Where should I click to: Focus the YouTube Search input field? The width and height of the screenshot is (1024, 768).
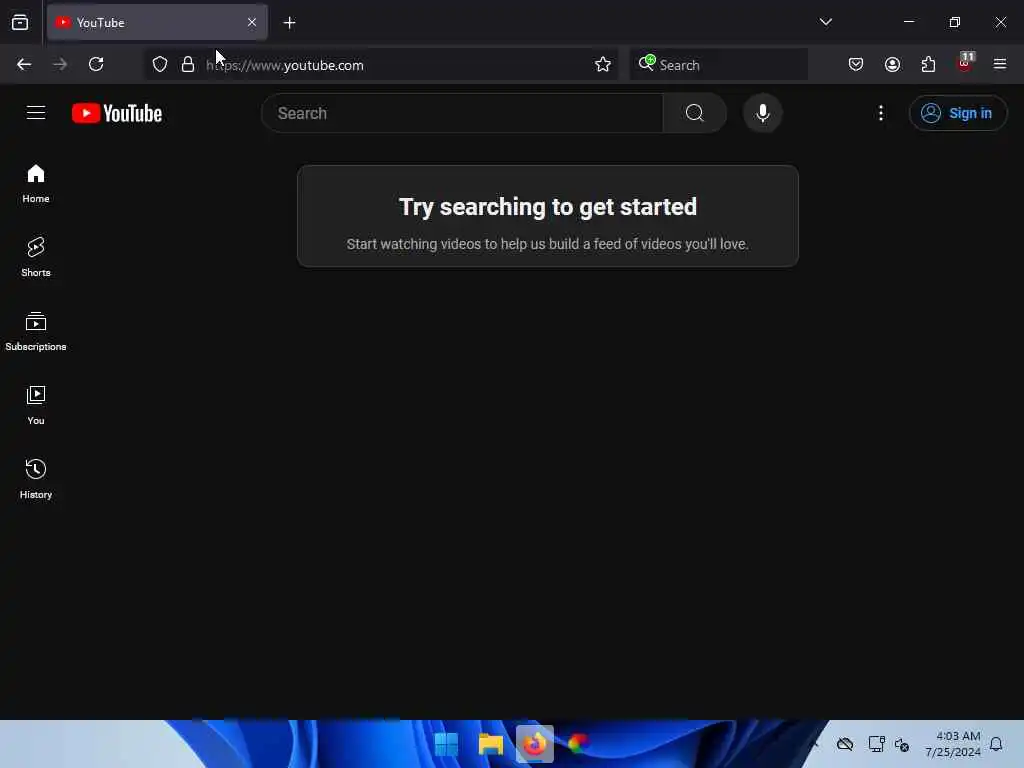[462, 113]
